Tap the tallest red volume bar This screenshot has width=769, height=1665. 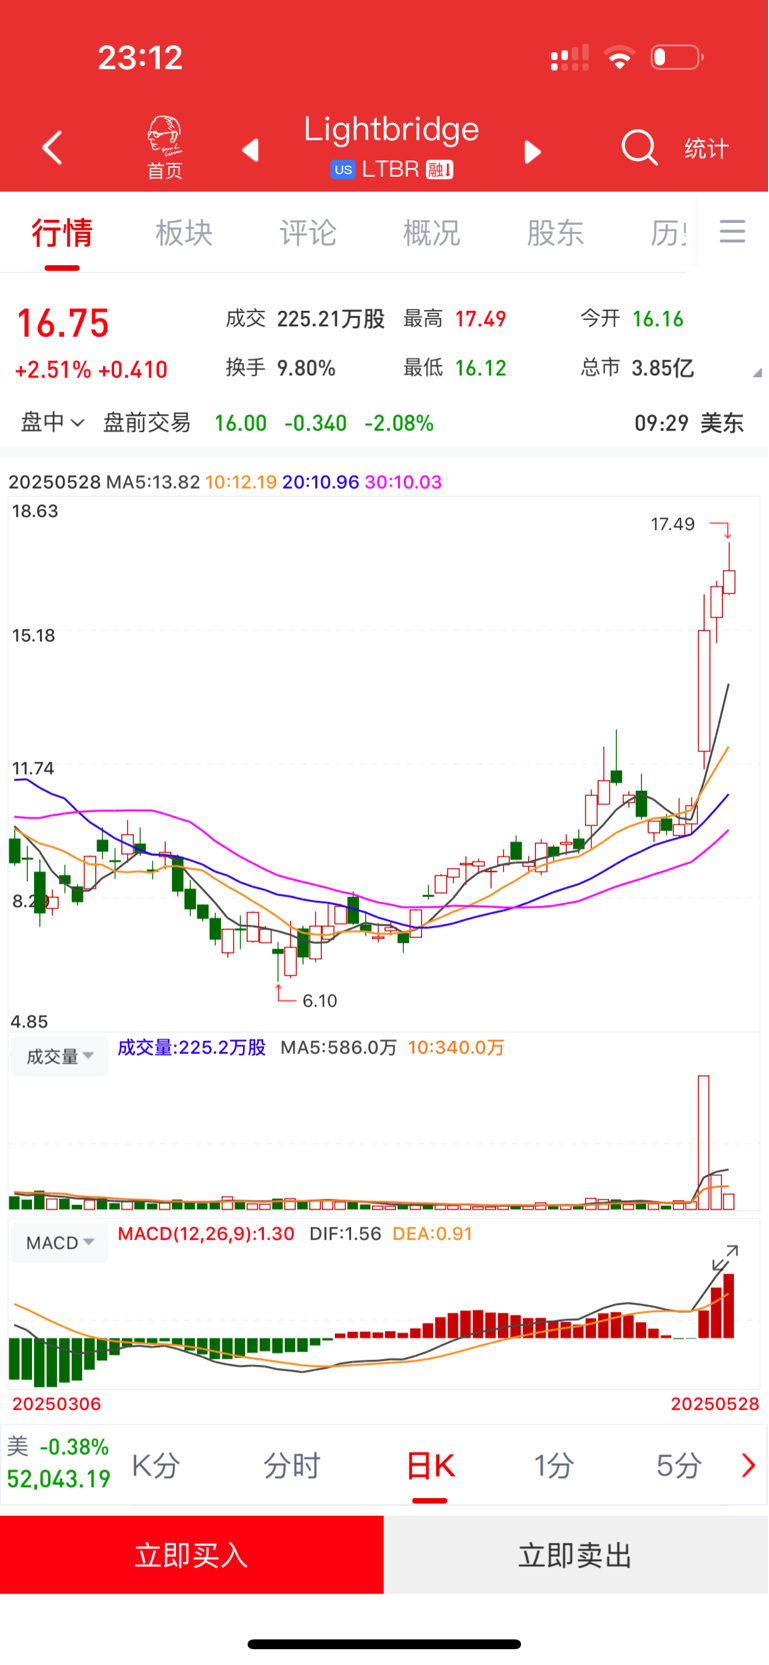tap(704, 1142)
